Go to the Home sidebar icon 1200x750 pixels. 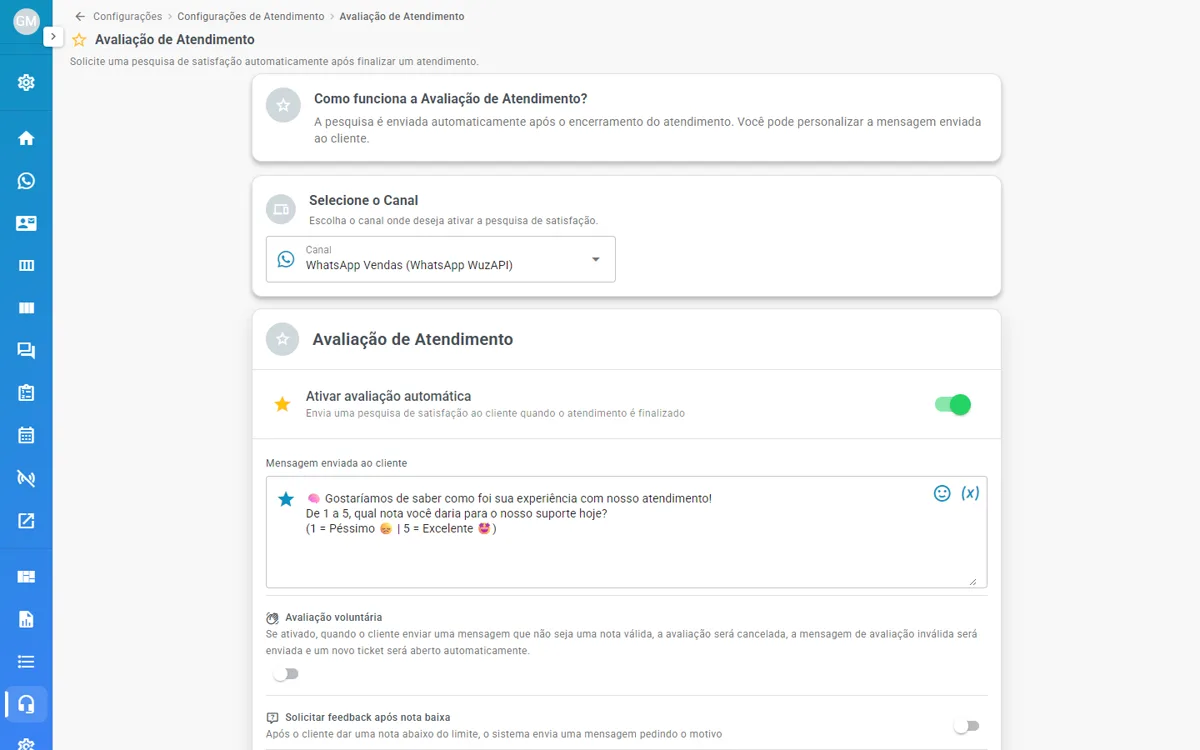coord(26,138)
